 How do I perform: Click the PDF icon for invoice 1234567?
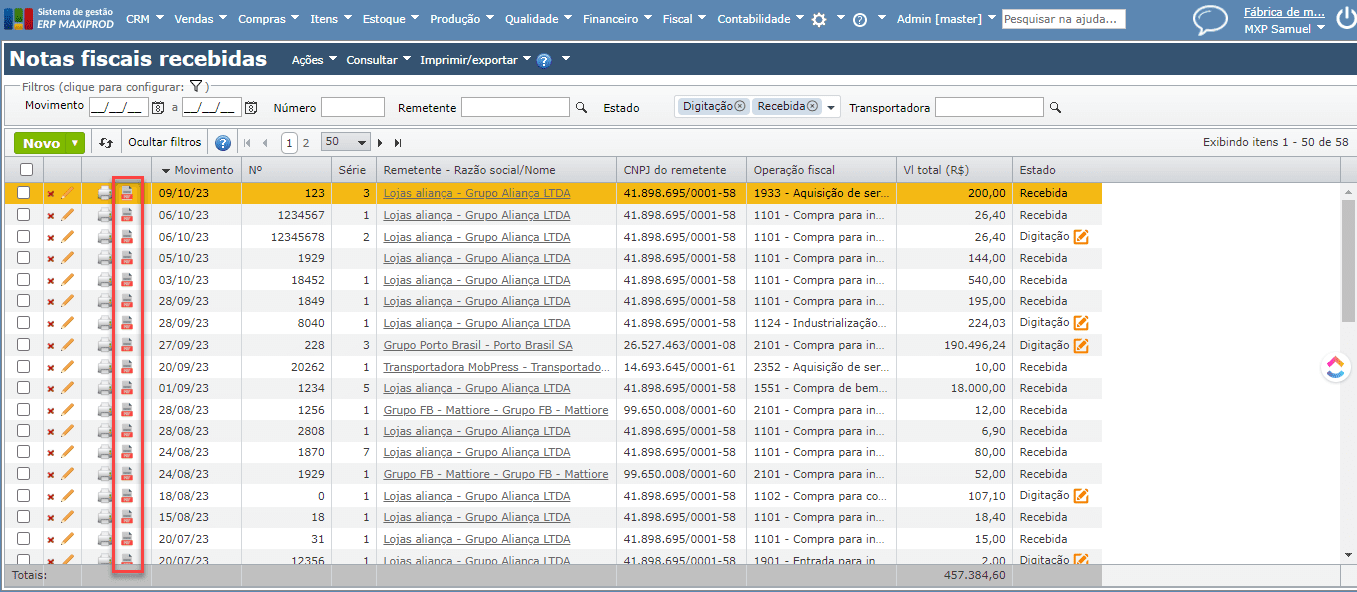[127, 215]
